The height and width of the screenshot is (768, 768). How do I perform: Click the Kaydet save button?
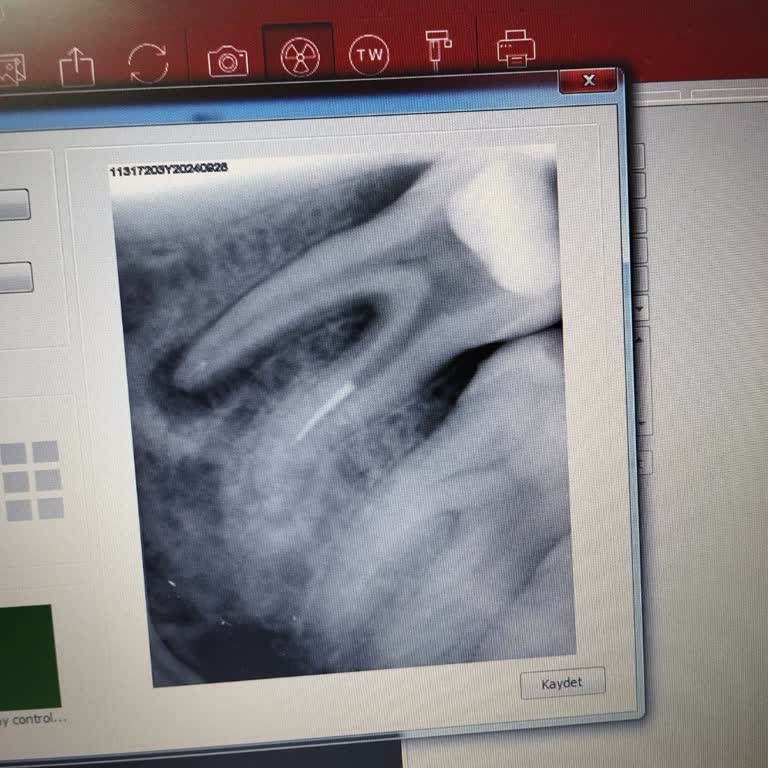(562, 683)
